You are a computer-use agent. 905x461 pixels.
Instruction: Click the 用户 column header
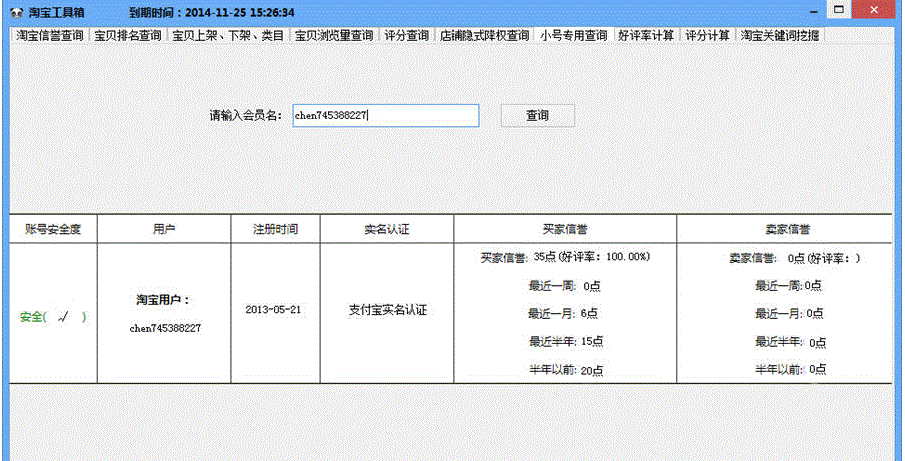(164, 229)
